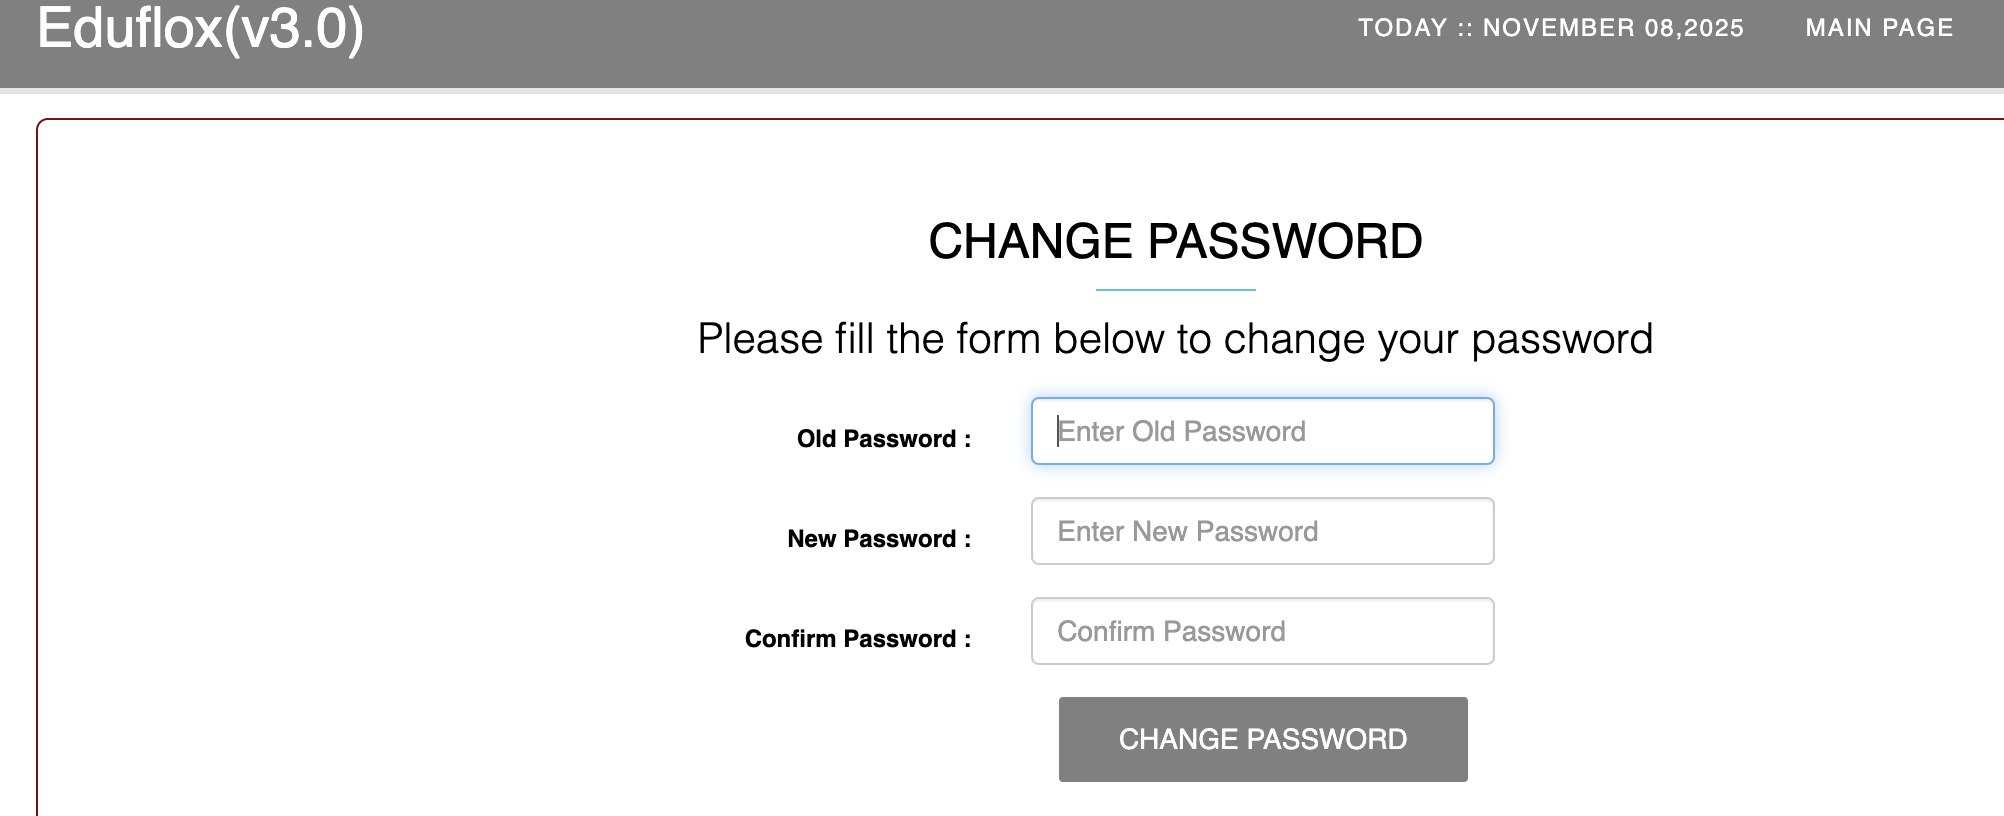Viewport: 2004px width, 816px height.
Task: Click into the Enter New Password field
Action: (1262, 531)
